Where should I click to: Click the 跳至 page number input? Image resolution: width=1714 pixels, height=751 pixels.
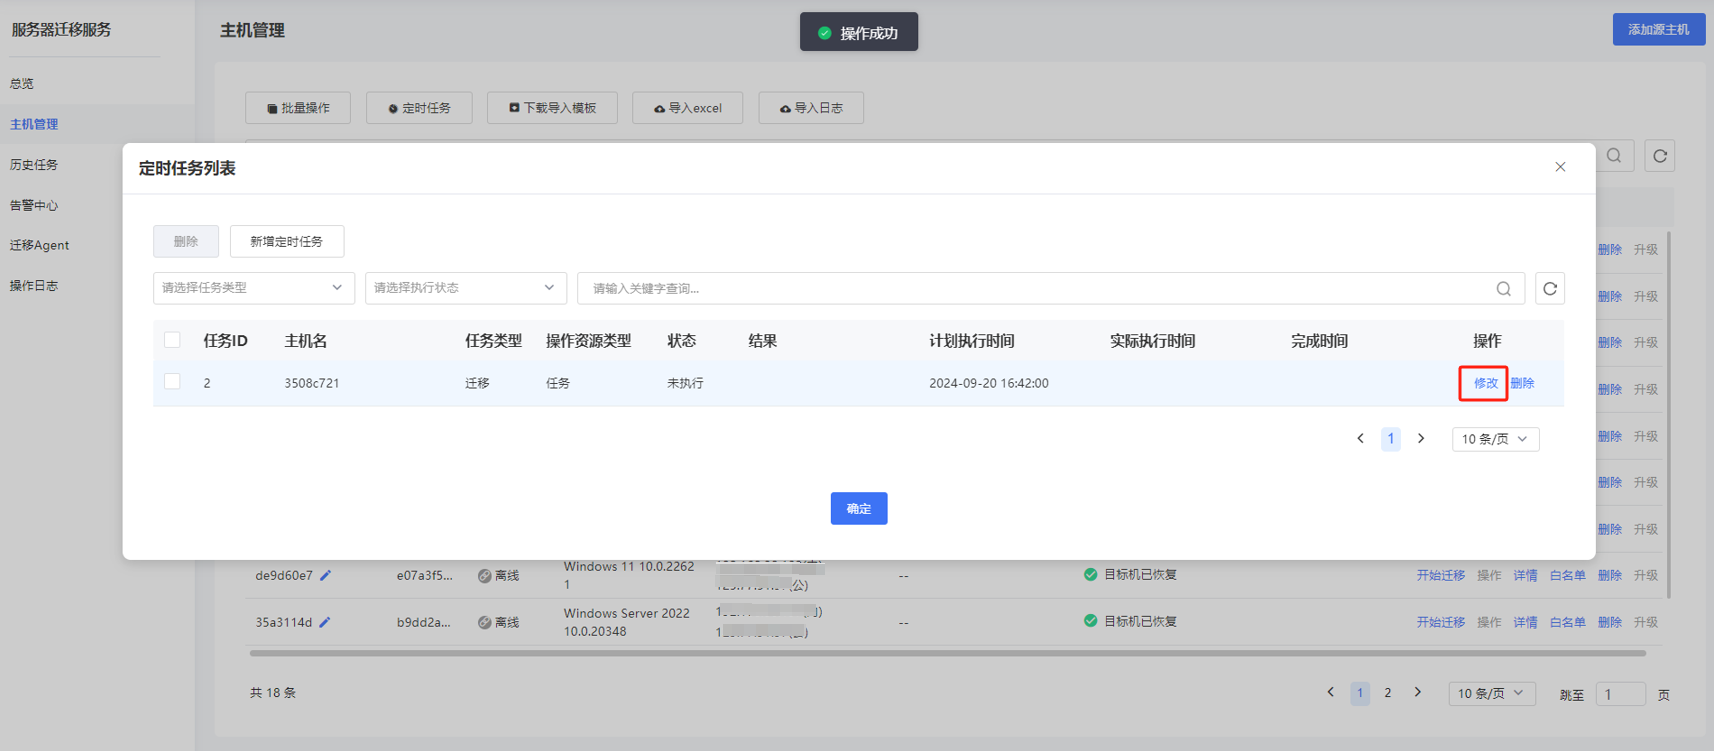pyautogui.click(x=1620, y=694)
